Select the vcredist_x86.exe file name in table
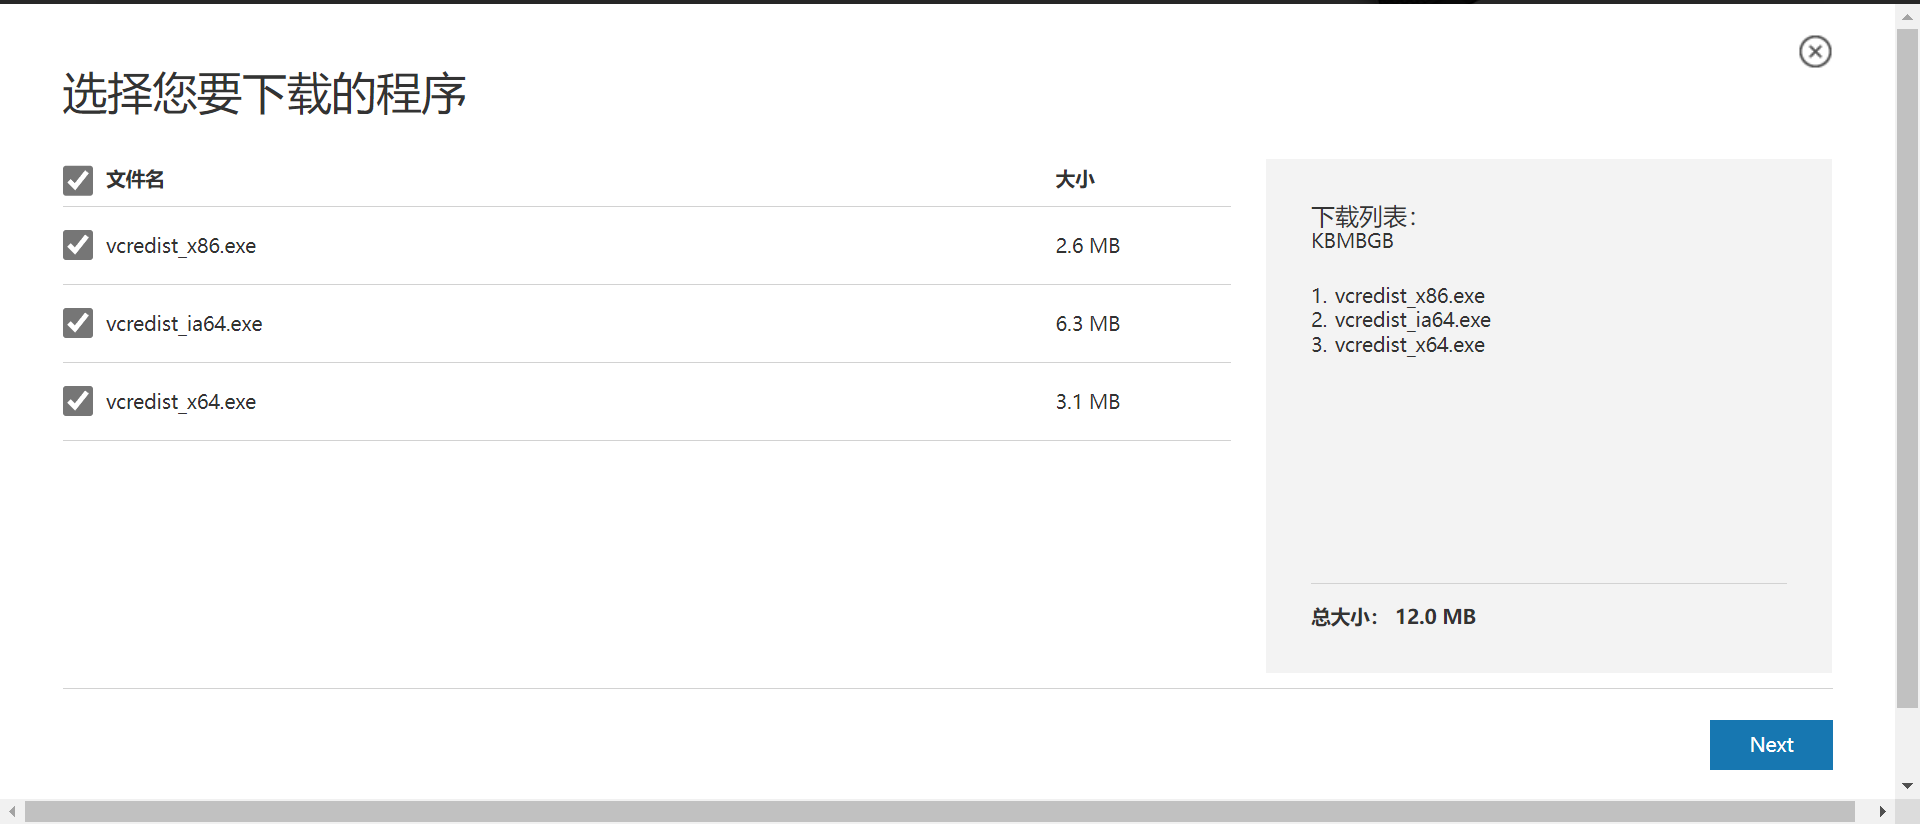Viewport: 1920px width, 824px height. click(181, 246)
